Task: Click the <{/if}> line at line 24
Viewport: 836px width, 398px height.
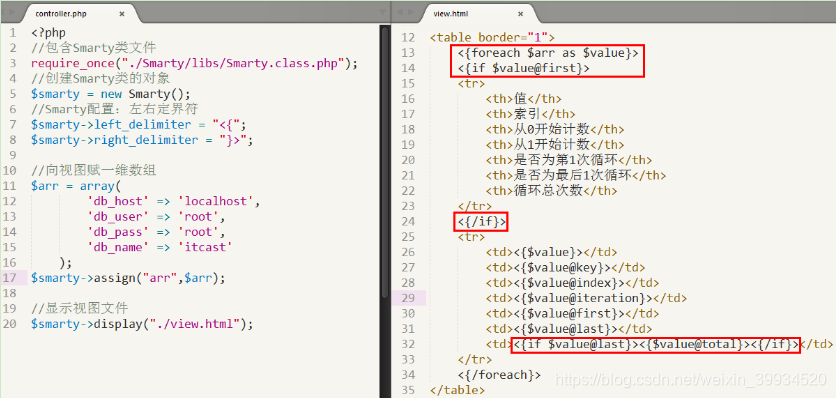Action: point(482,221)
